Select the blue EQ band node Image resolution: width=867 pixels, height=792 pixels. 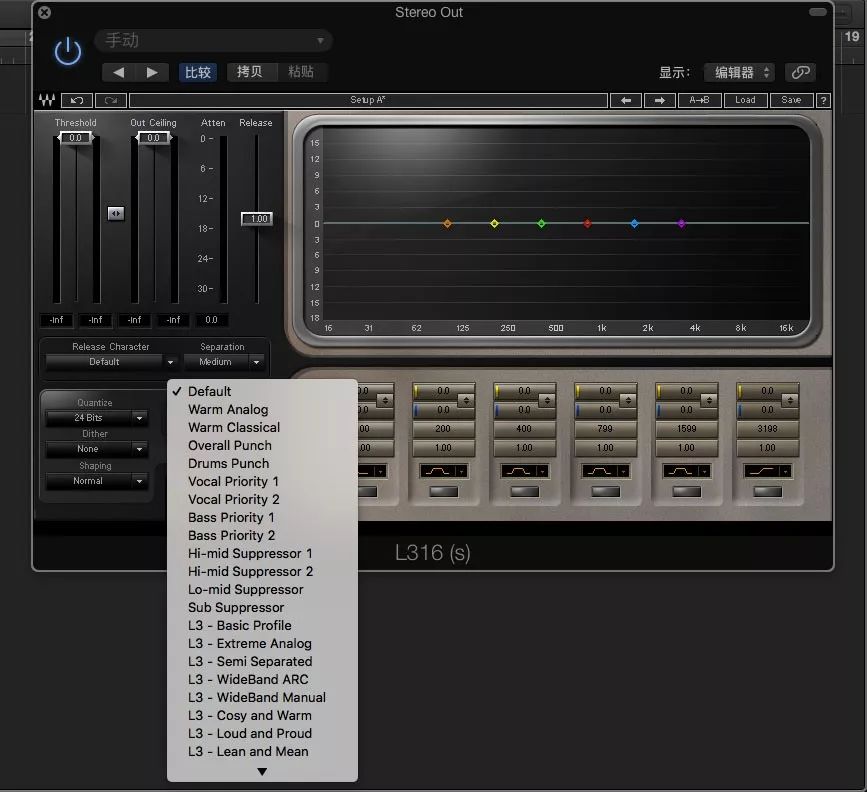tap(634, 223)
